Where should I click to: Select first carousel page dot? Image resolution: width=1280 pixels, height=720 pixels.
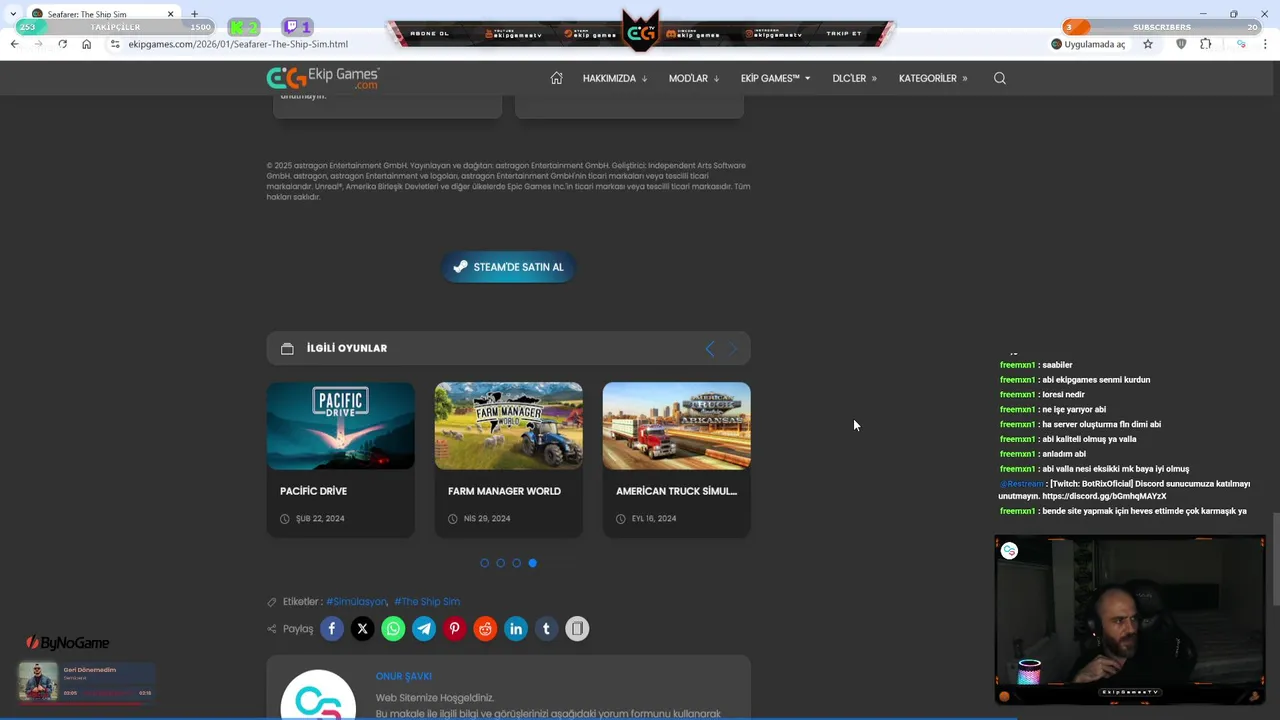[485, 563]
